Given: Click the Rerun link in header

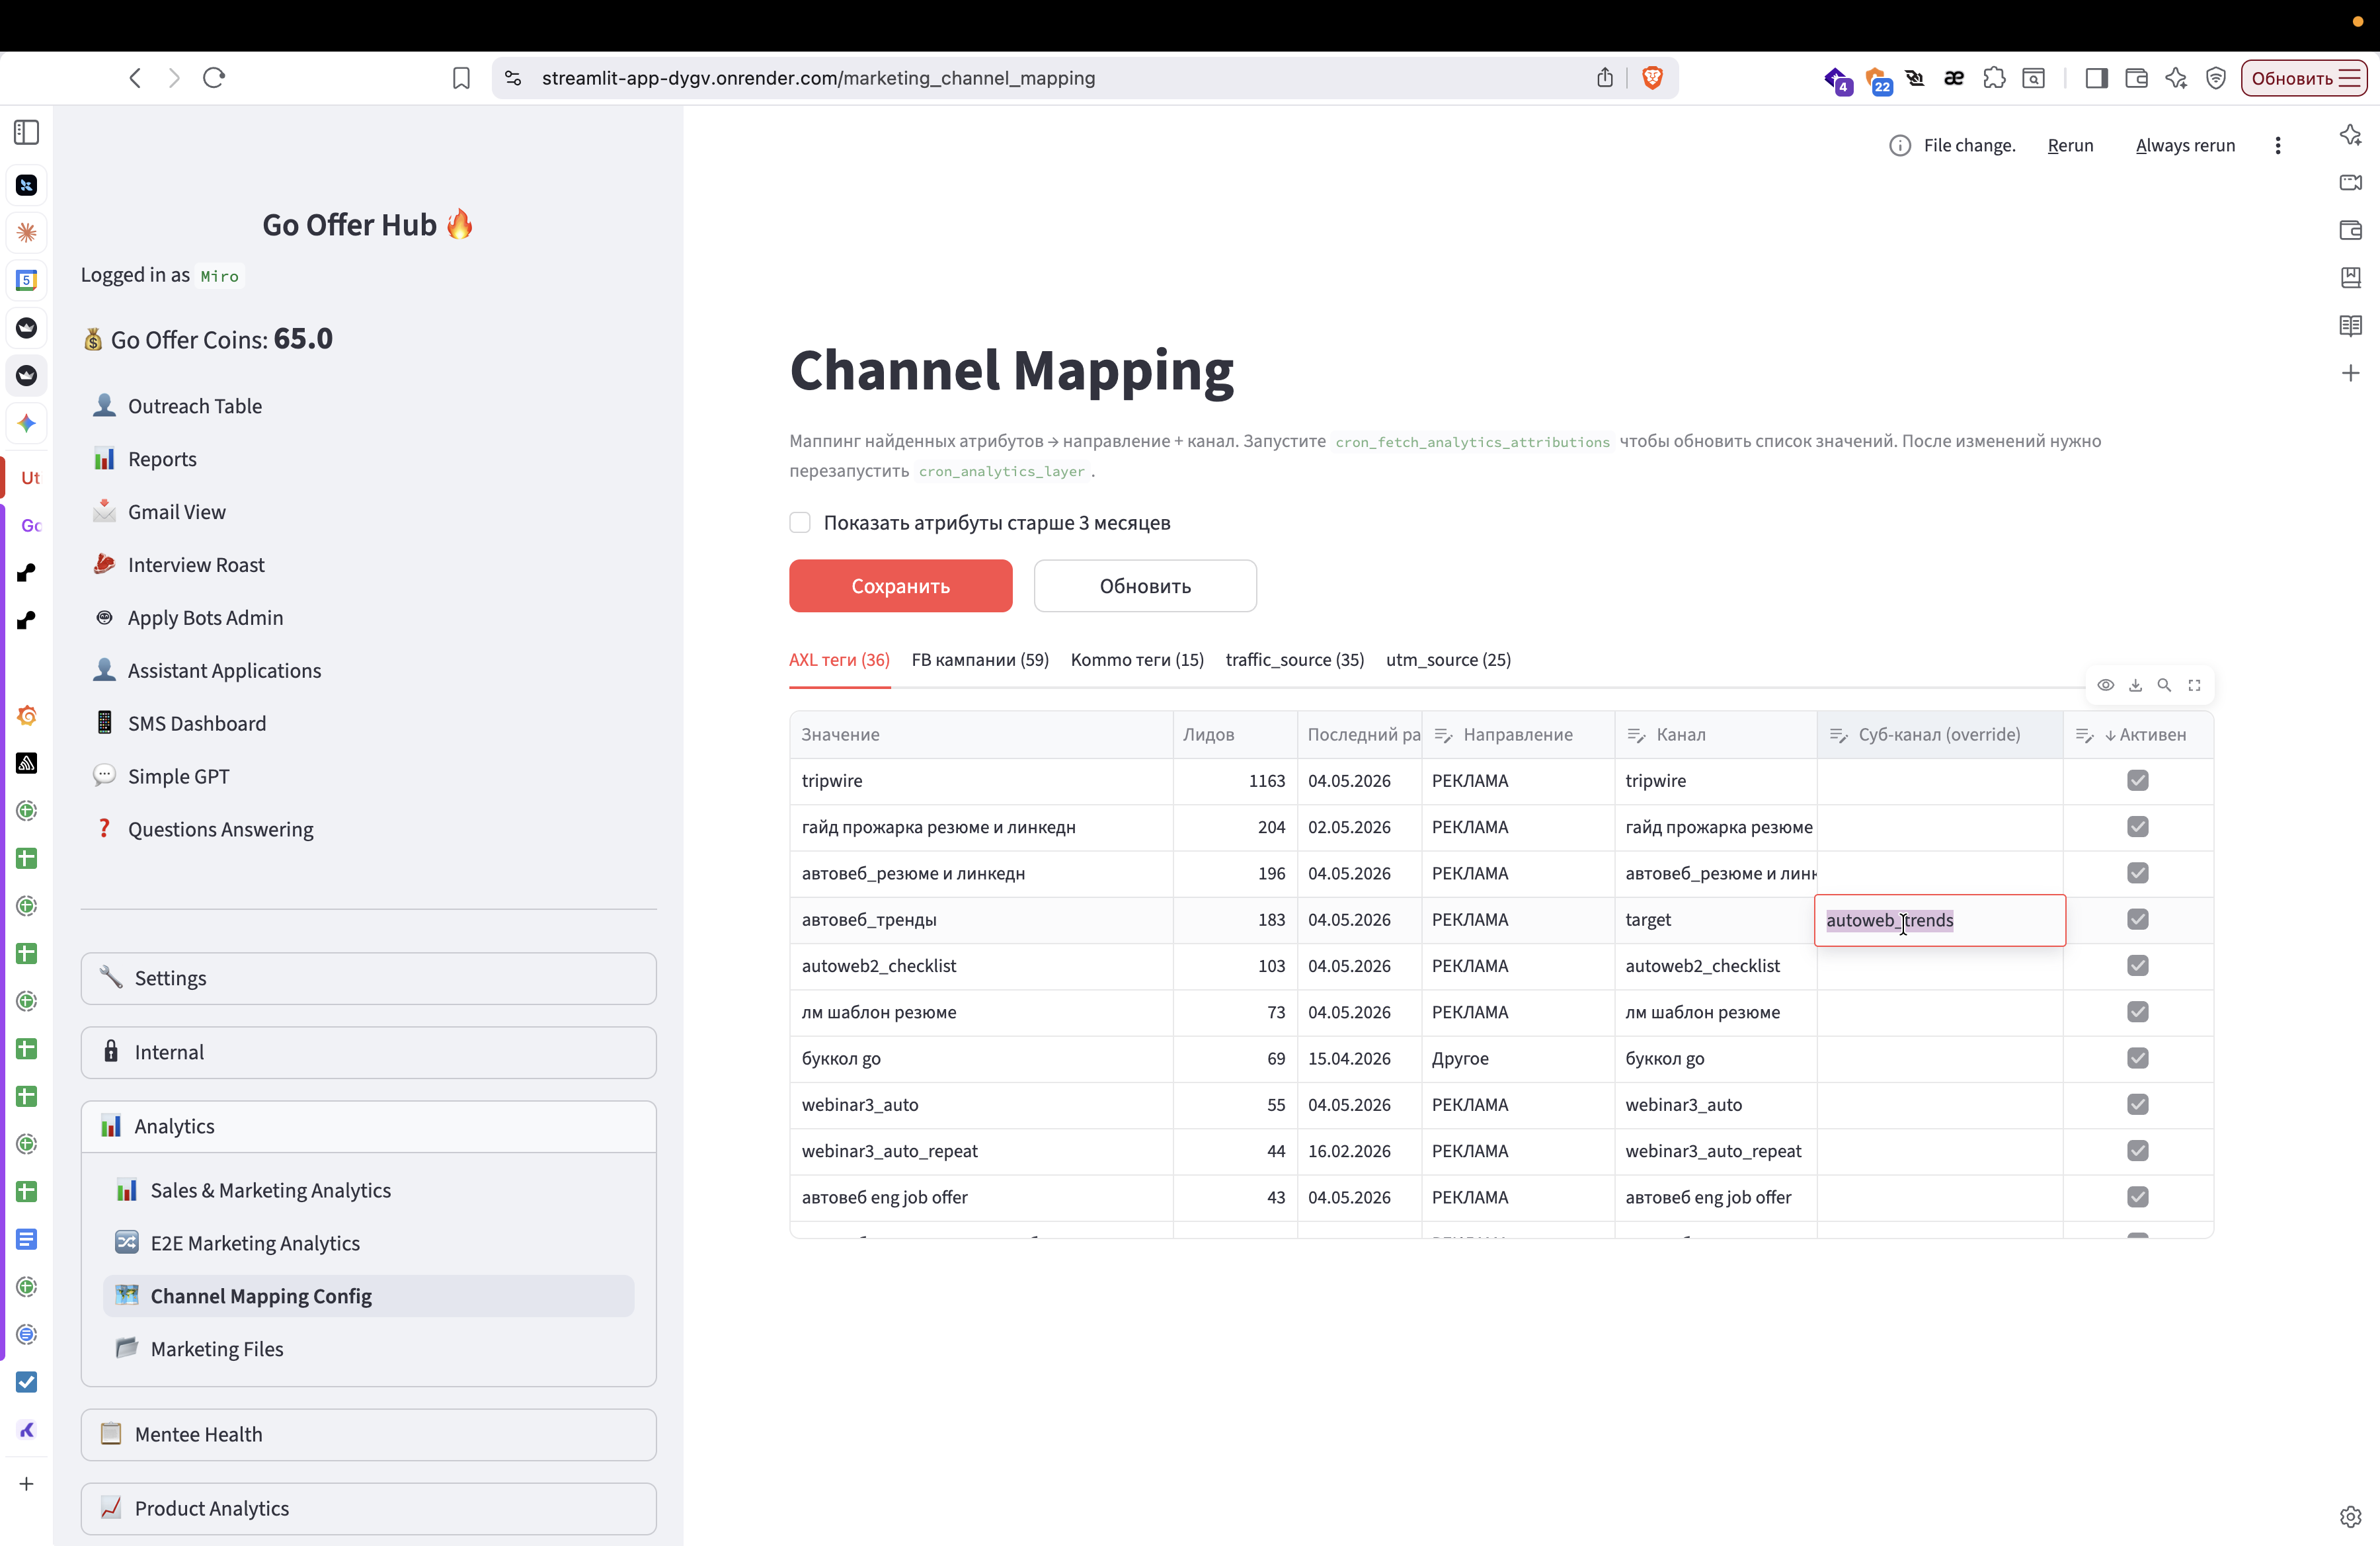Looking at the screenshot, I should 2070,145.
